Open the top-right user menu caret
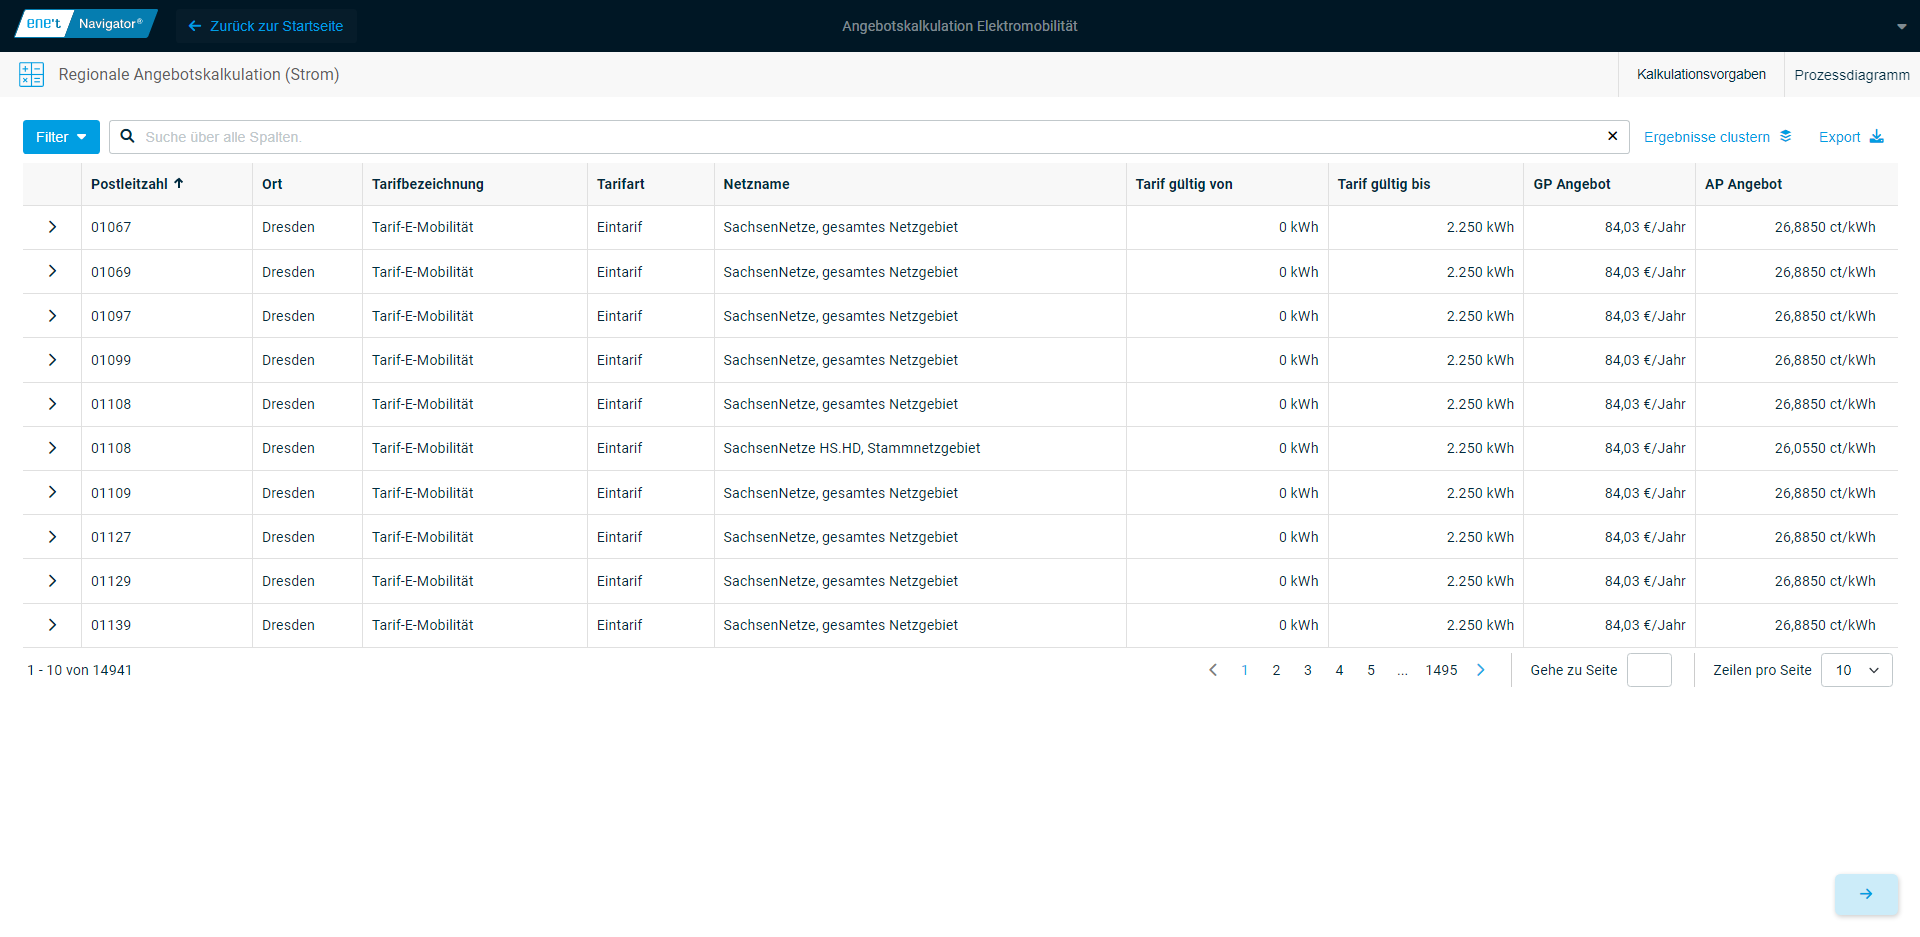 point(1901,27)
